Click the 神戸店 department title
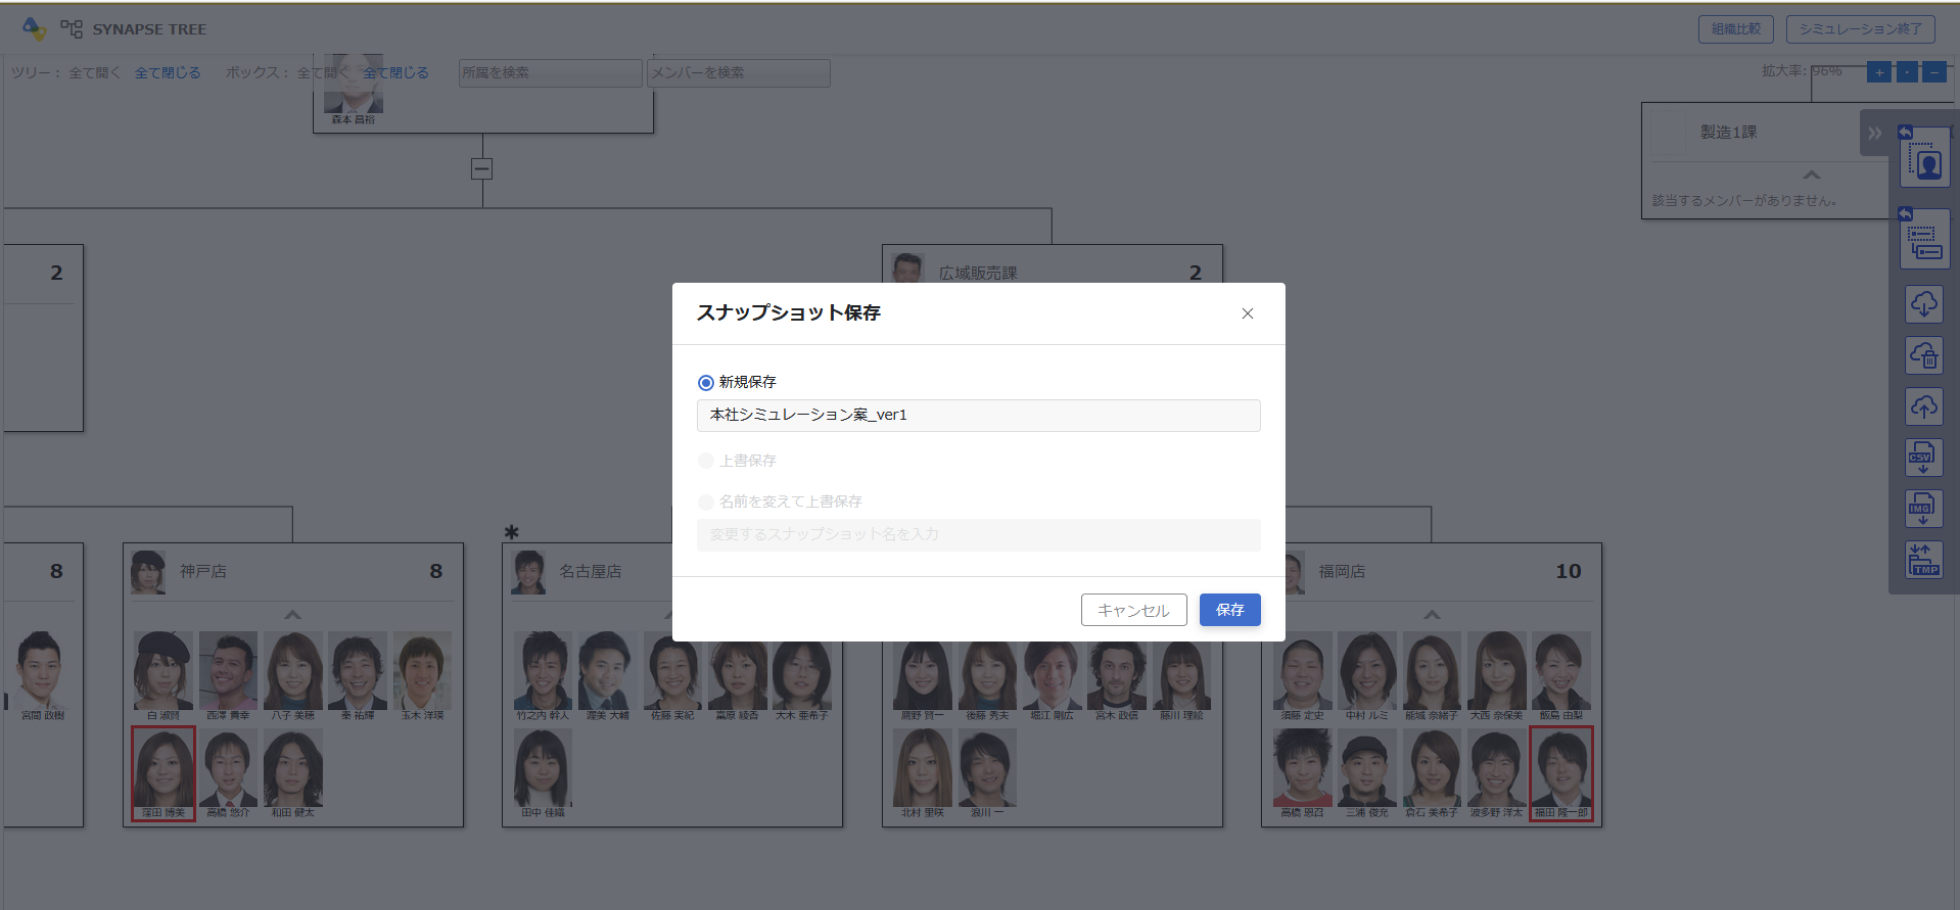 [203, 571]
